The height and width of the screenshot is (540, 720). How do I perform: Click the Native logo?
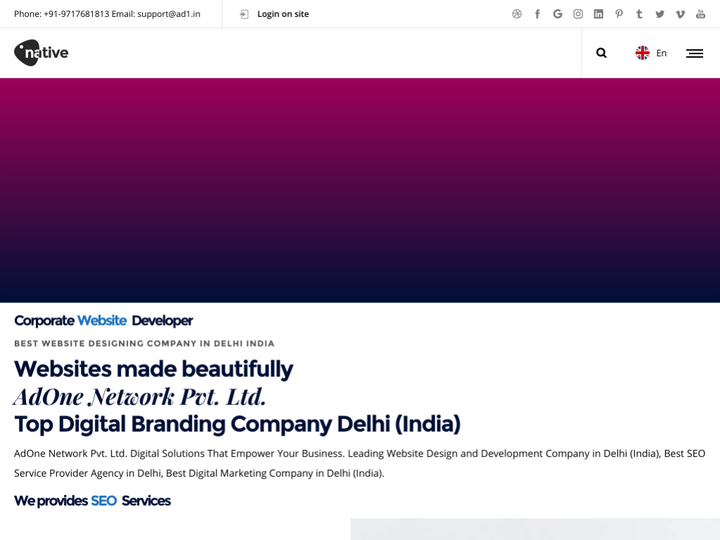(x=41, y=53)
